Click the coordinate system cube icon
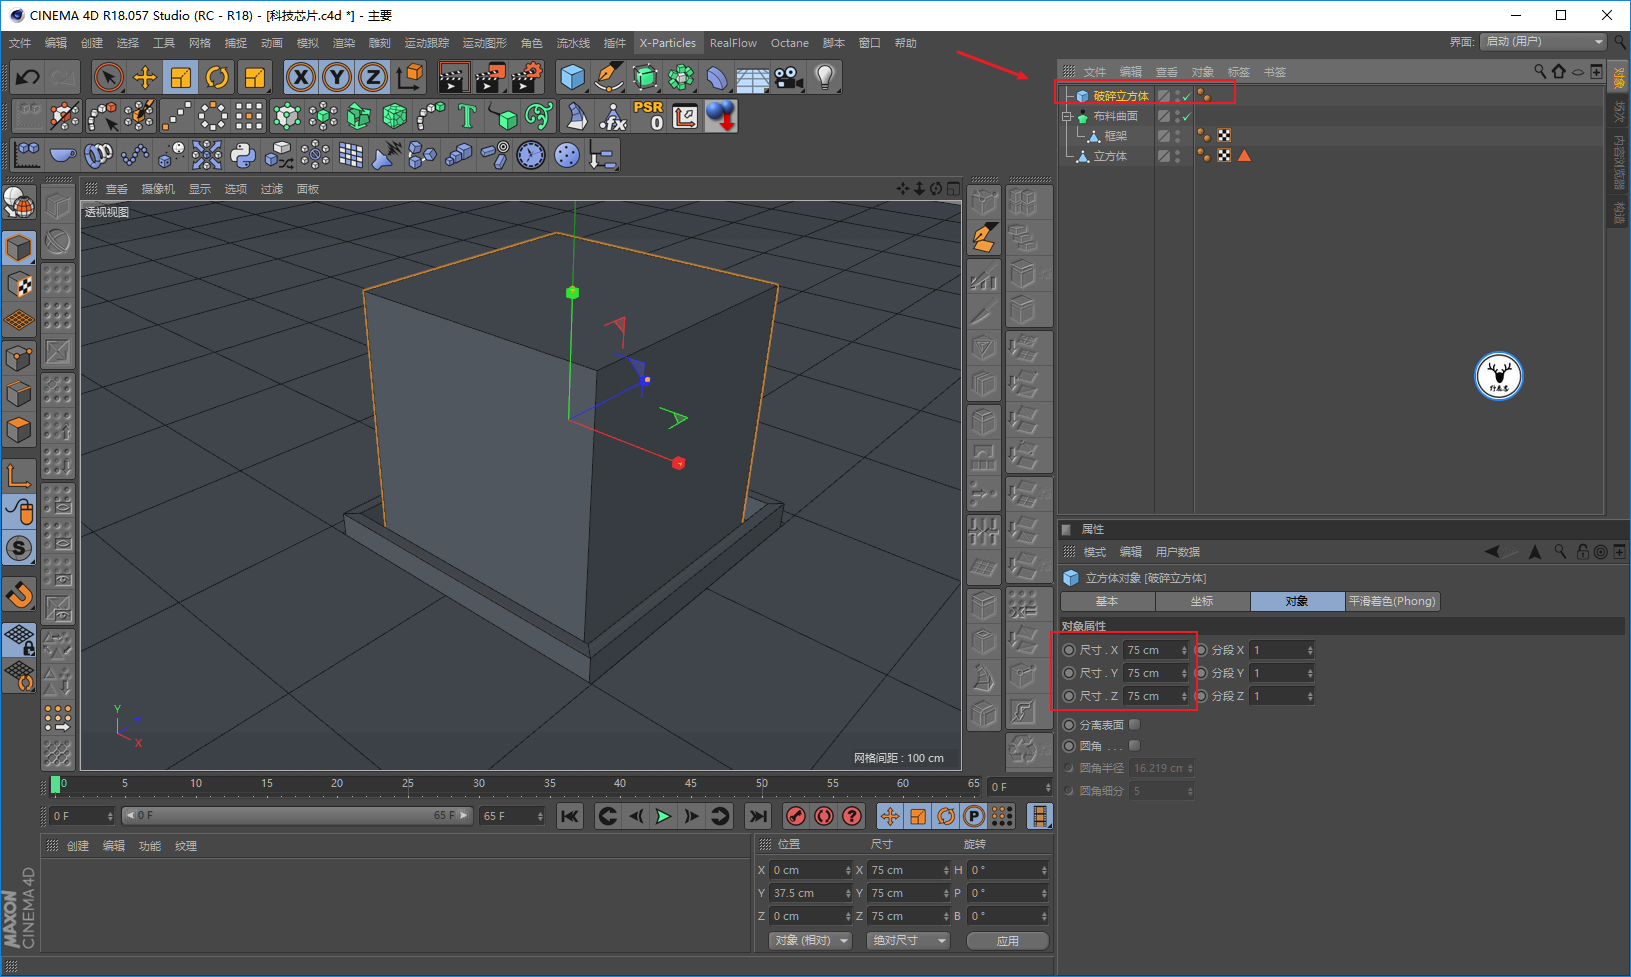1631x977 pixels. pos(409,77)
